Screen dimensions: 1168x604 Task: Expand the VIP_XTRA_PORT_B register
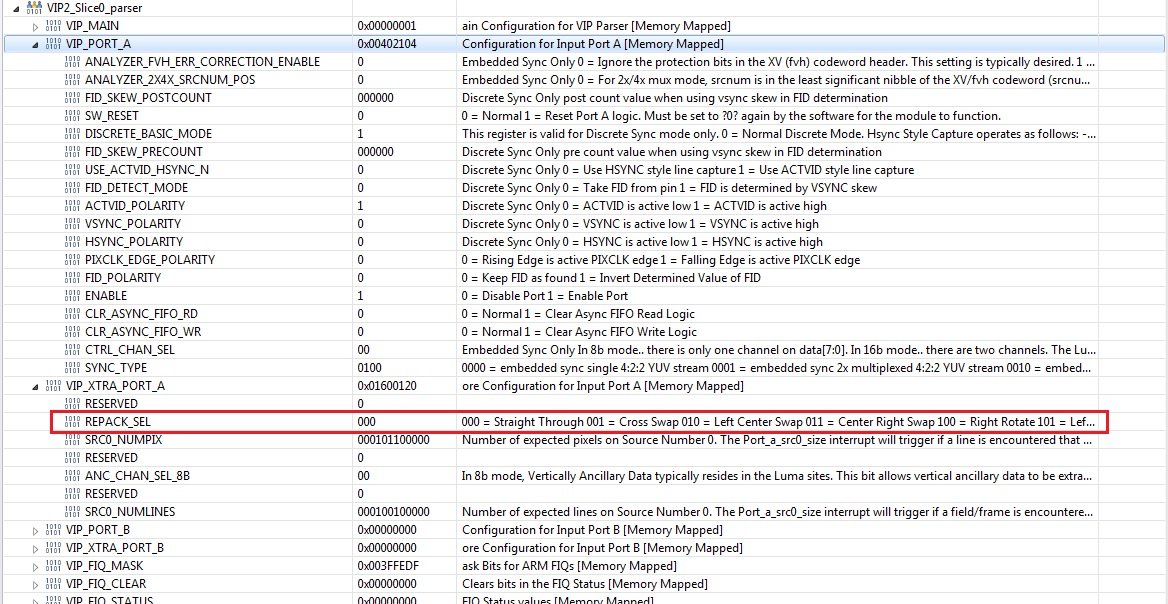coord(35,548)
